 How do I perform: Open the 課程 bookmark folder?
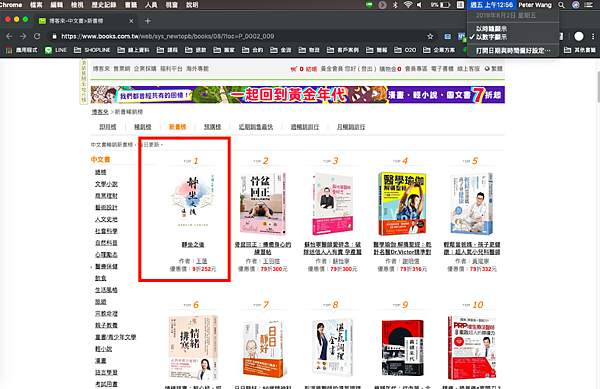[167, 50]
